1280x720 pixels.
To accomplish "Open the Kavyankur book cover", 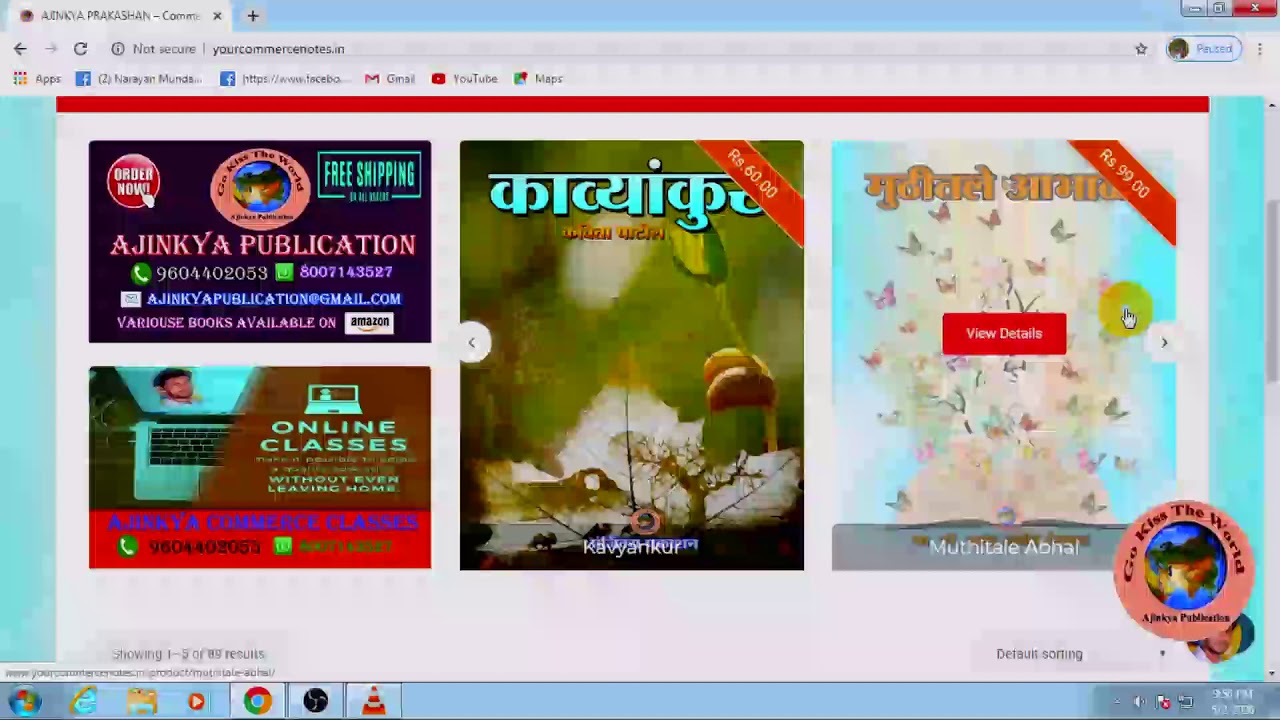I will pyautogui.click(x=631, y=355).
